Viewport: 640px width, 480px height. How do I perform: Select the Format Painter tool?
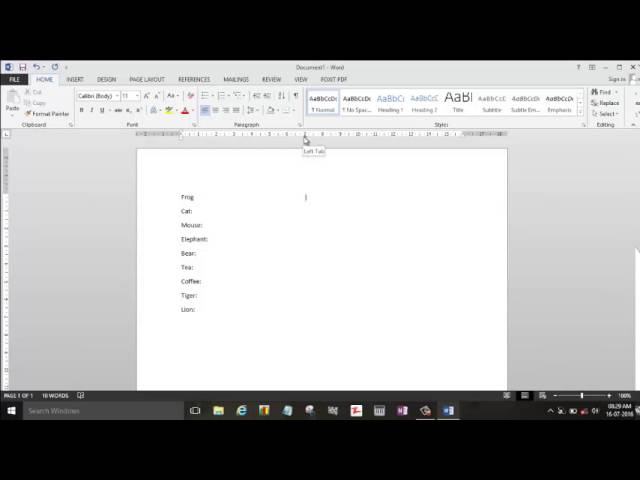50,114
